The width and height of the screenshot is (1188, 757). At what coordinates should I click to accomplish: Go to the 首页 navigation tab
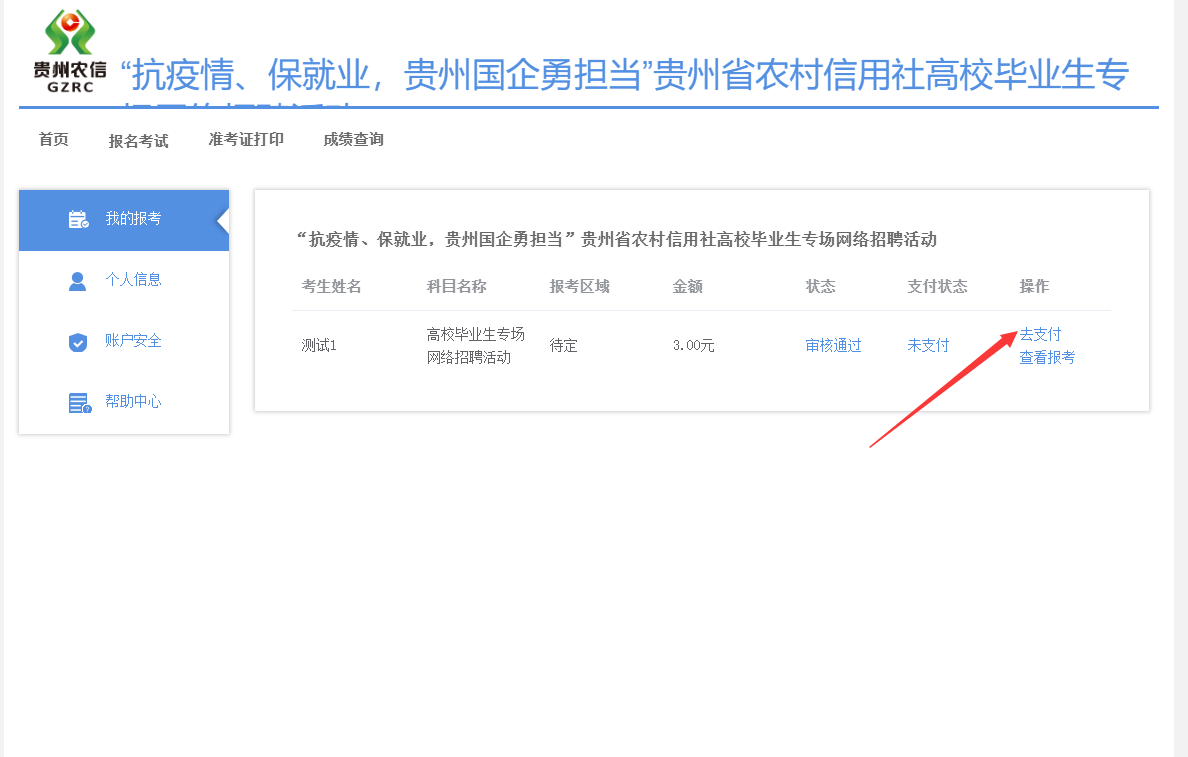[54, 140]
